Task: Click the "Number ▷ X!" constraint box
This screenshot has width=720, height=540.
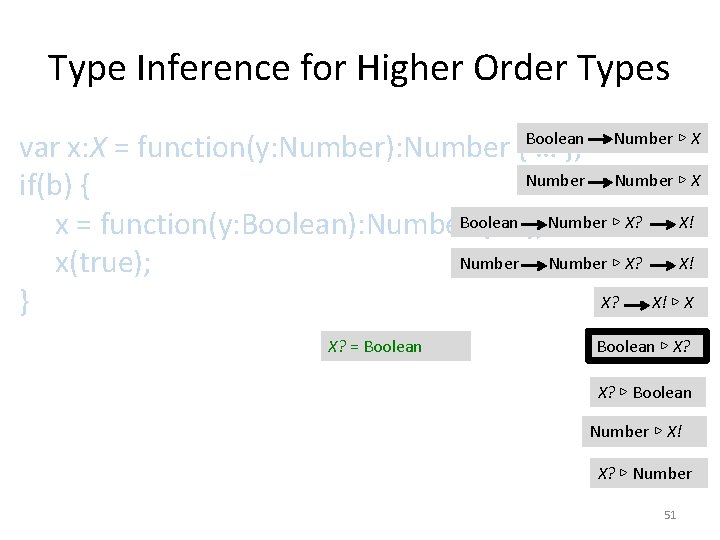Action: (644, 431)
